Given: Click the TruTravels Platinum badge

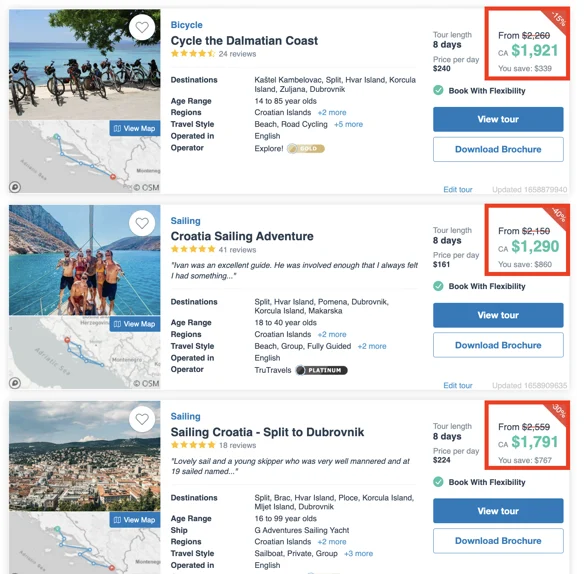Looking at the screenshot, I should coord(321,370).
